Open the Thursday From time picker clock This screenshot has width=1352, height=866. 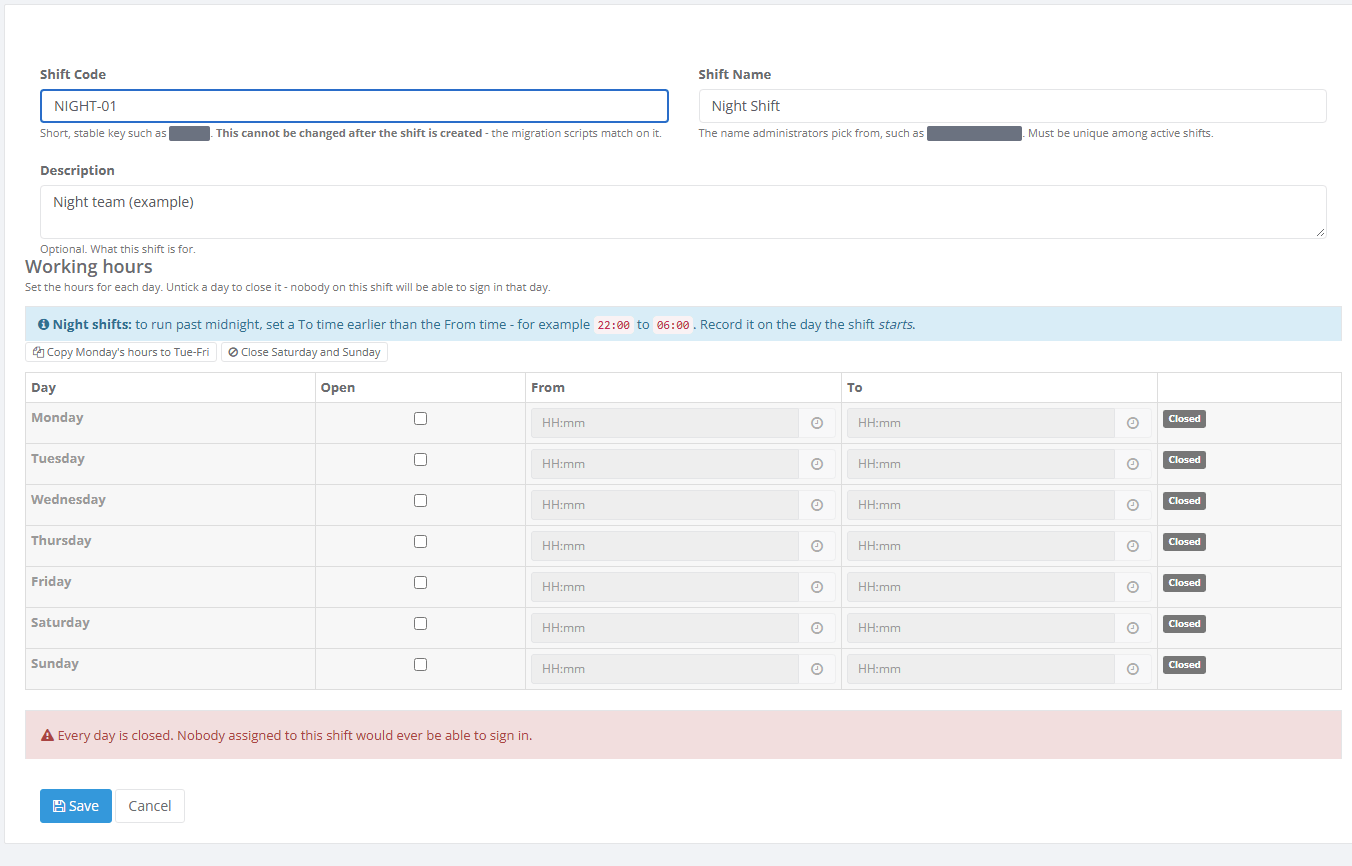pos(817,546)
